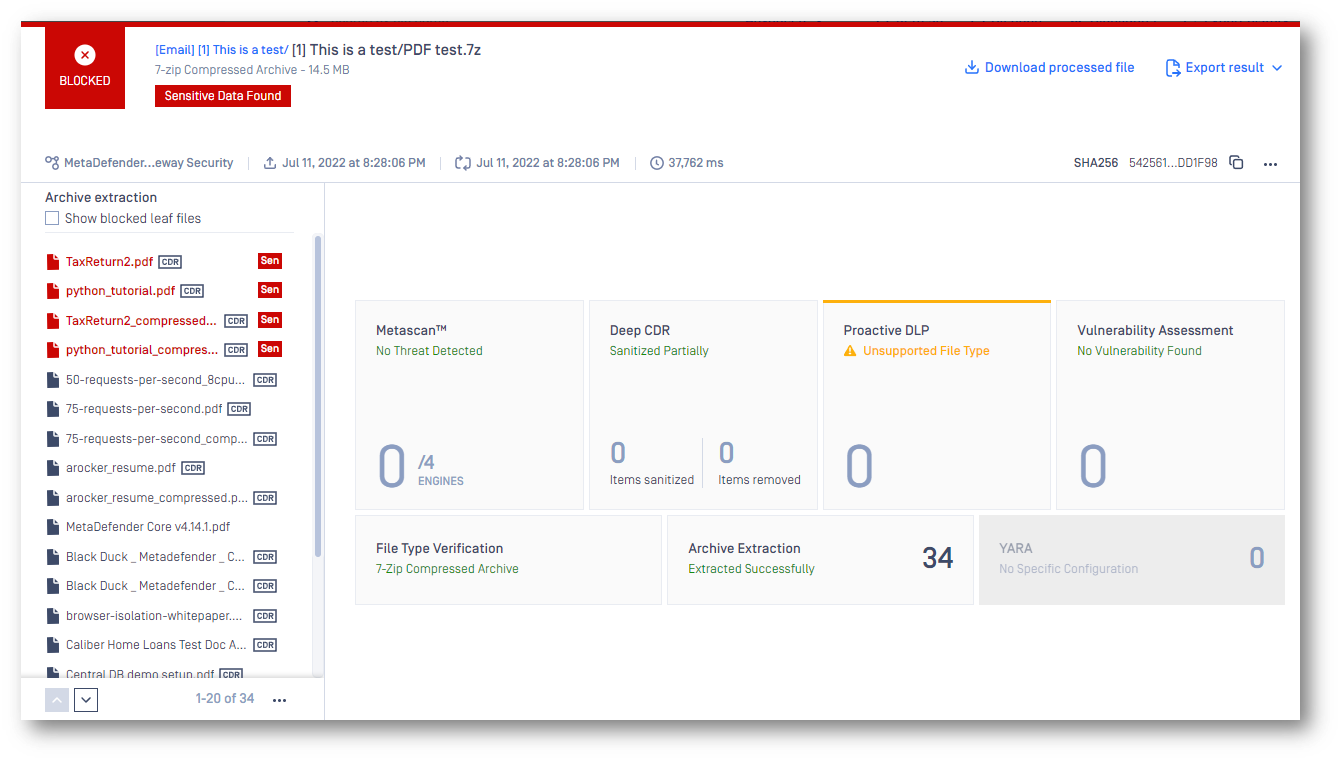Click the clock icon next to 37,762 ms
This screenshot has height=762, width=1342.
point(657,162)
